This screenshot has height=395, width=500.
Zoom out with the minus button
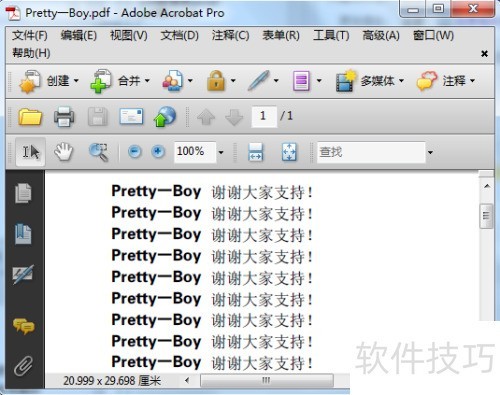tap(135, 152)
